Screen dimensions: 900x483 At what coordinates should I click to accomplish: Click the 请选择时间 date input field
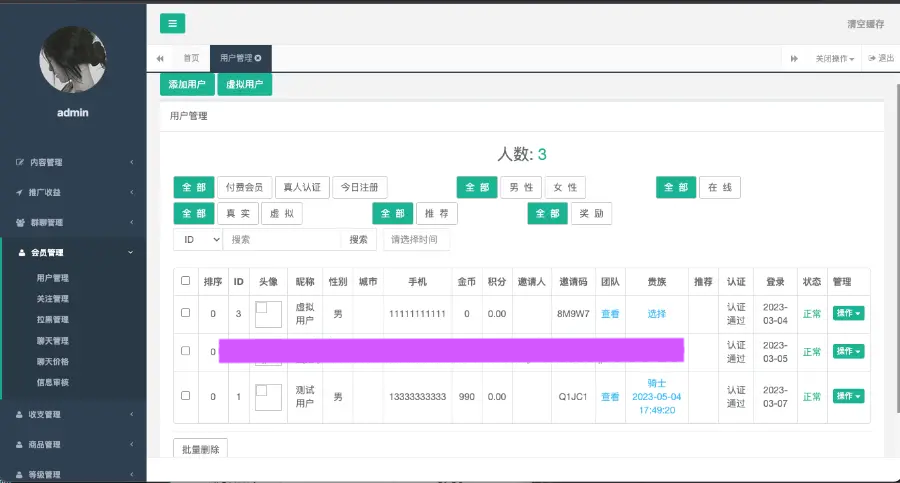coord(417,240)
